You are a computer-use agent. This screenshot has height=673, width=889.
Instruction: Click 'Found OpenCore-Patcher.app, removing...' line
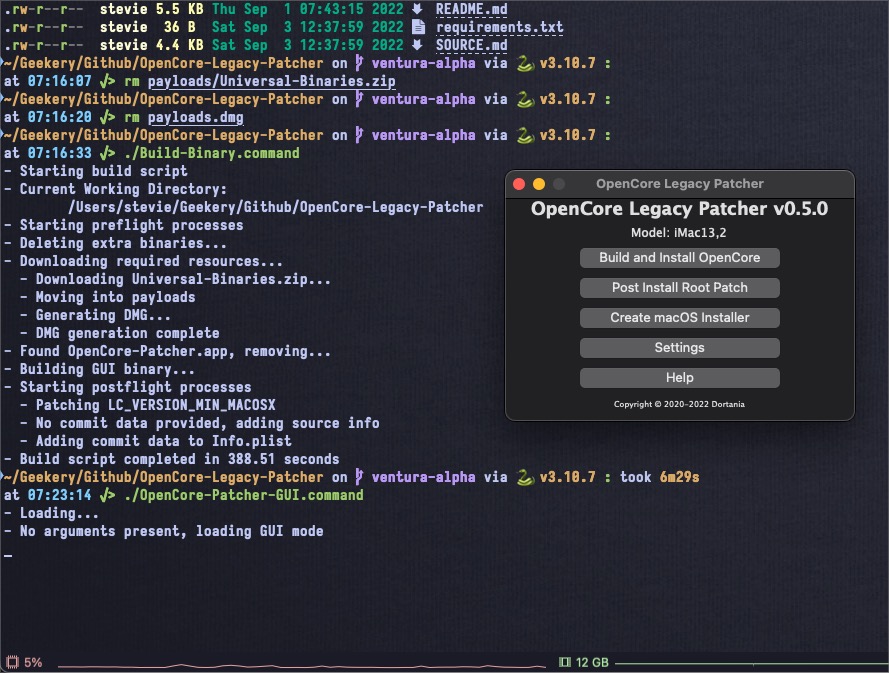(175, 351)
